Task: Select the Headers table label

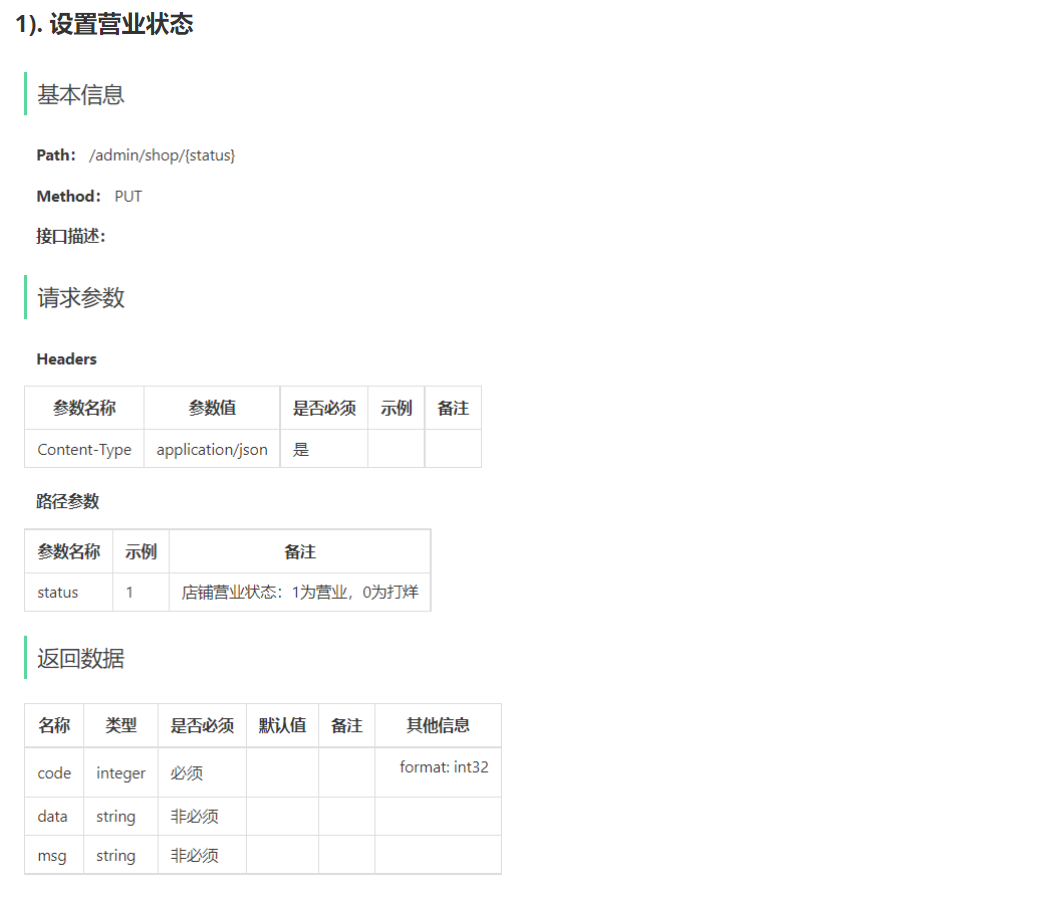Action: (x=66, y=359)
